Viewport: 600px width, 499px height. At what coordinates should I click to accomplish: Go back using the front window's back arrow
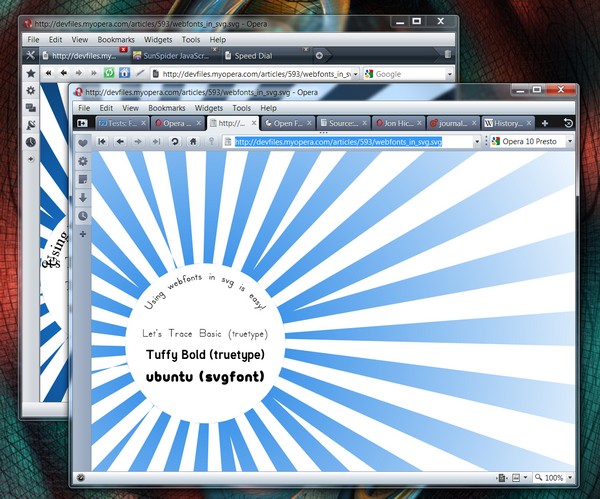tap(120, 142)
